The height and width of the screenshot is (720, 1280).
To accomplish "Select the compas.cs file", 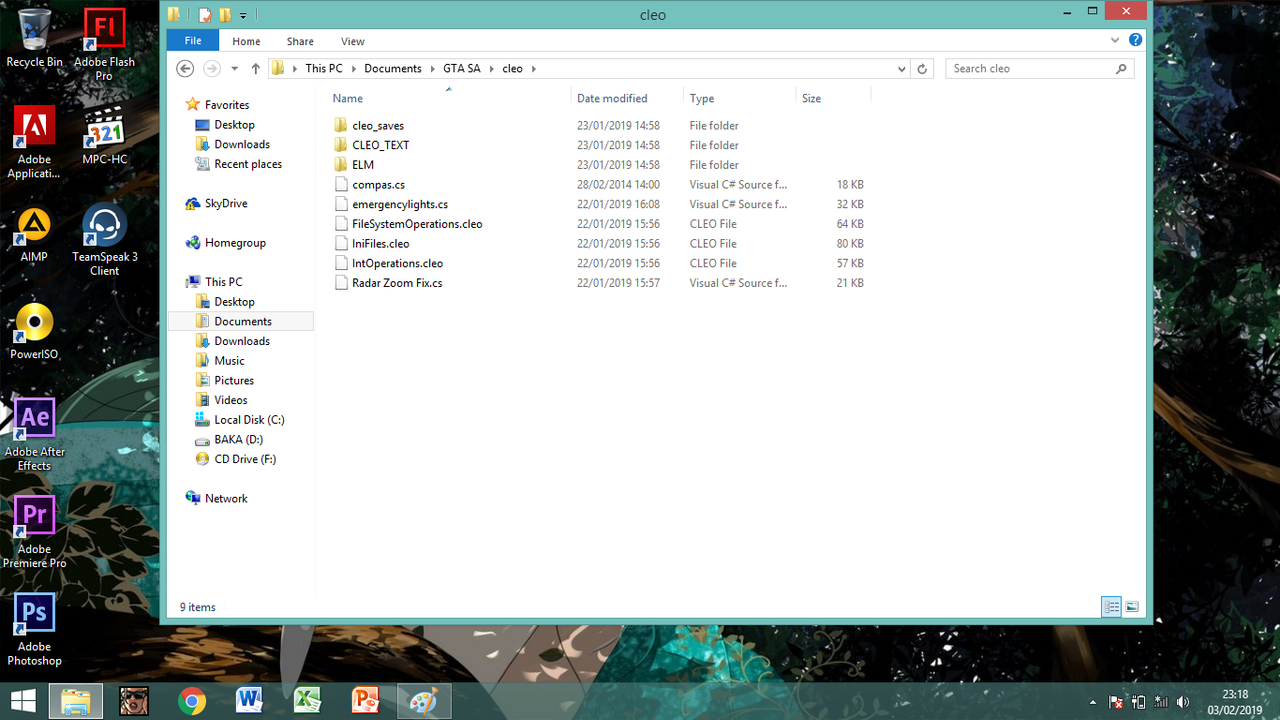I will coord(378,185).
